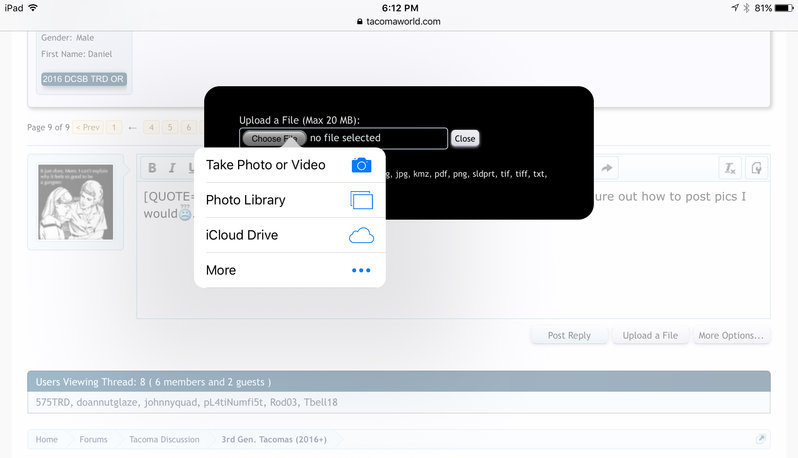Go to previous page with Prev link

pos(88,127)
